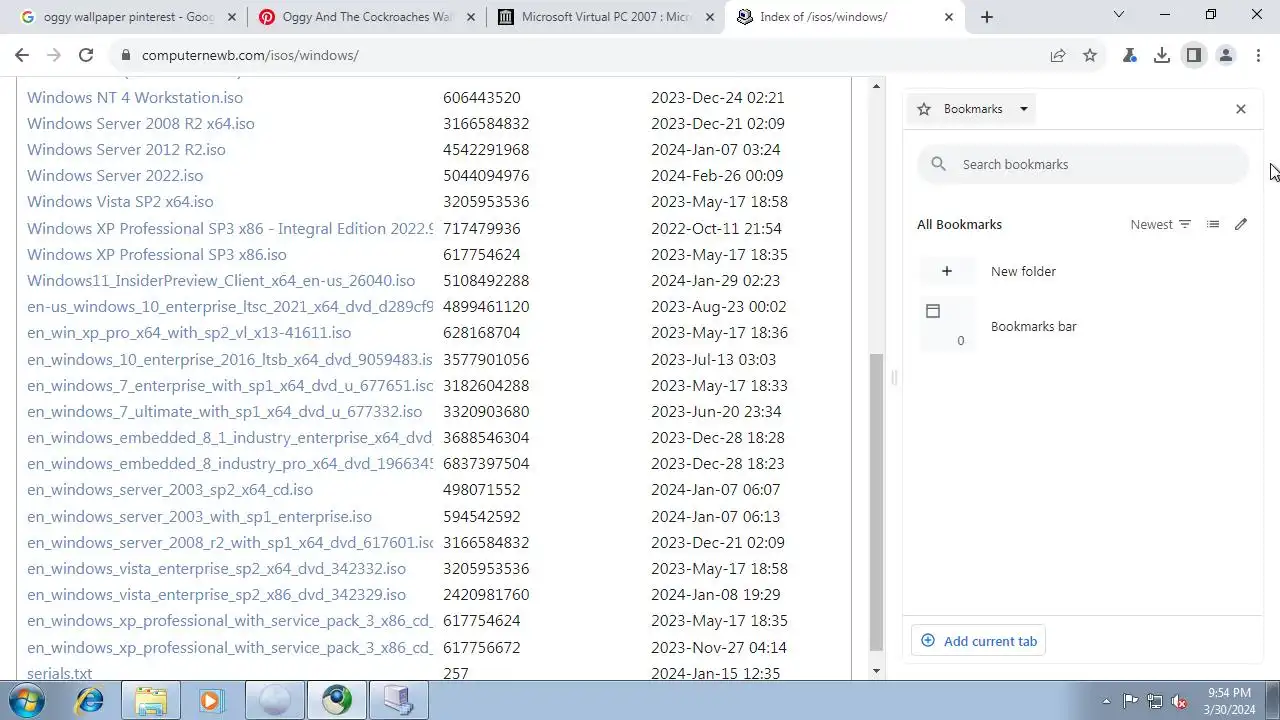Viewport: 1280px width, 720px height.
Task: Bookmark this tab with star icon
Action: (1090, 55)
